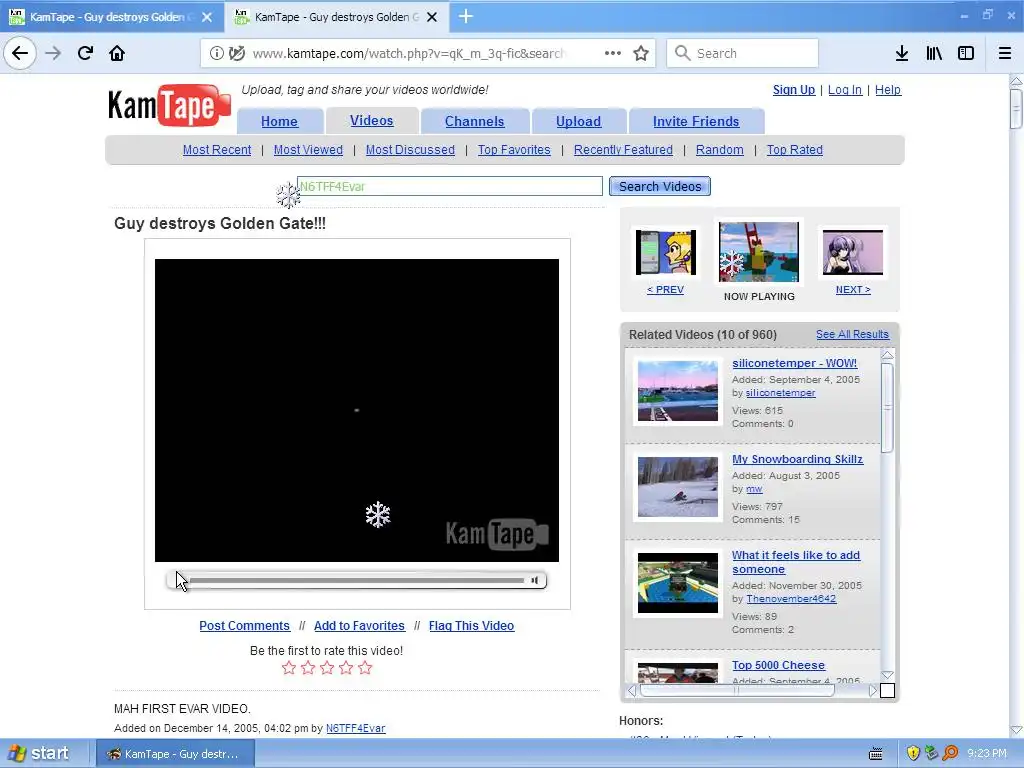
Task: Close the active KamTape tab
Action: [432, 17]
